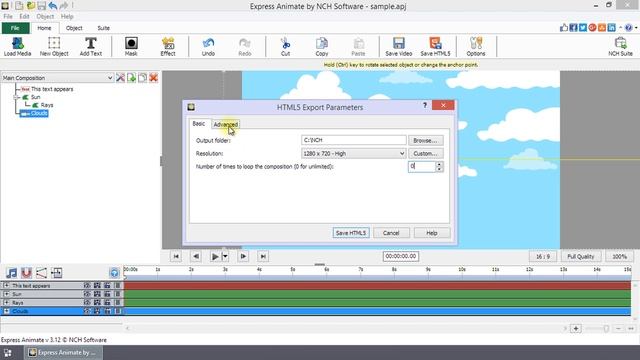This screenshot has width=640, height=360.
Task: Open the play button options arrow
Action: click(225, 256)
